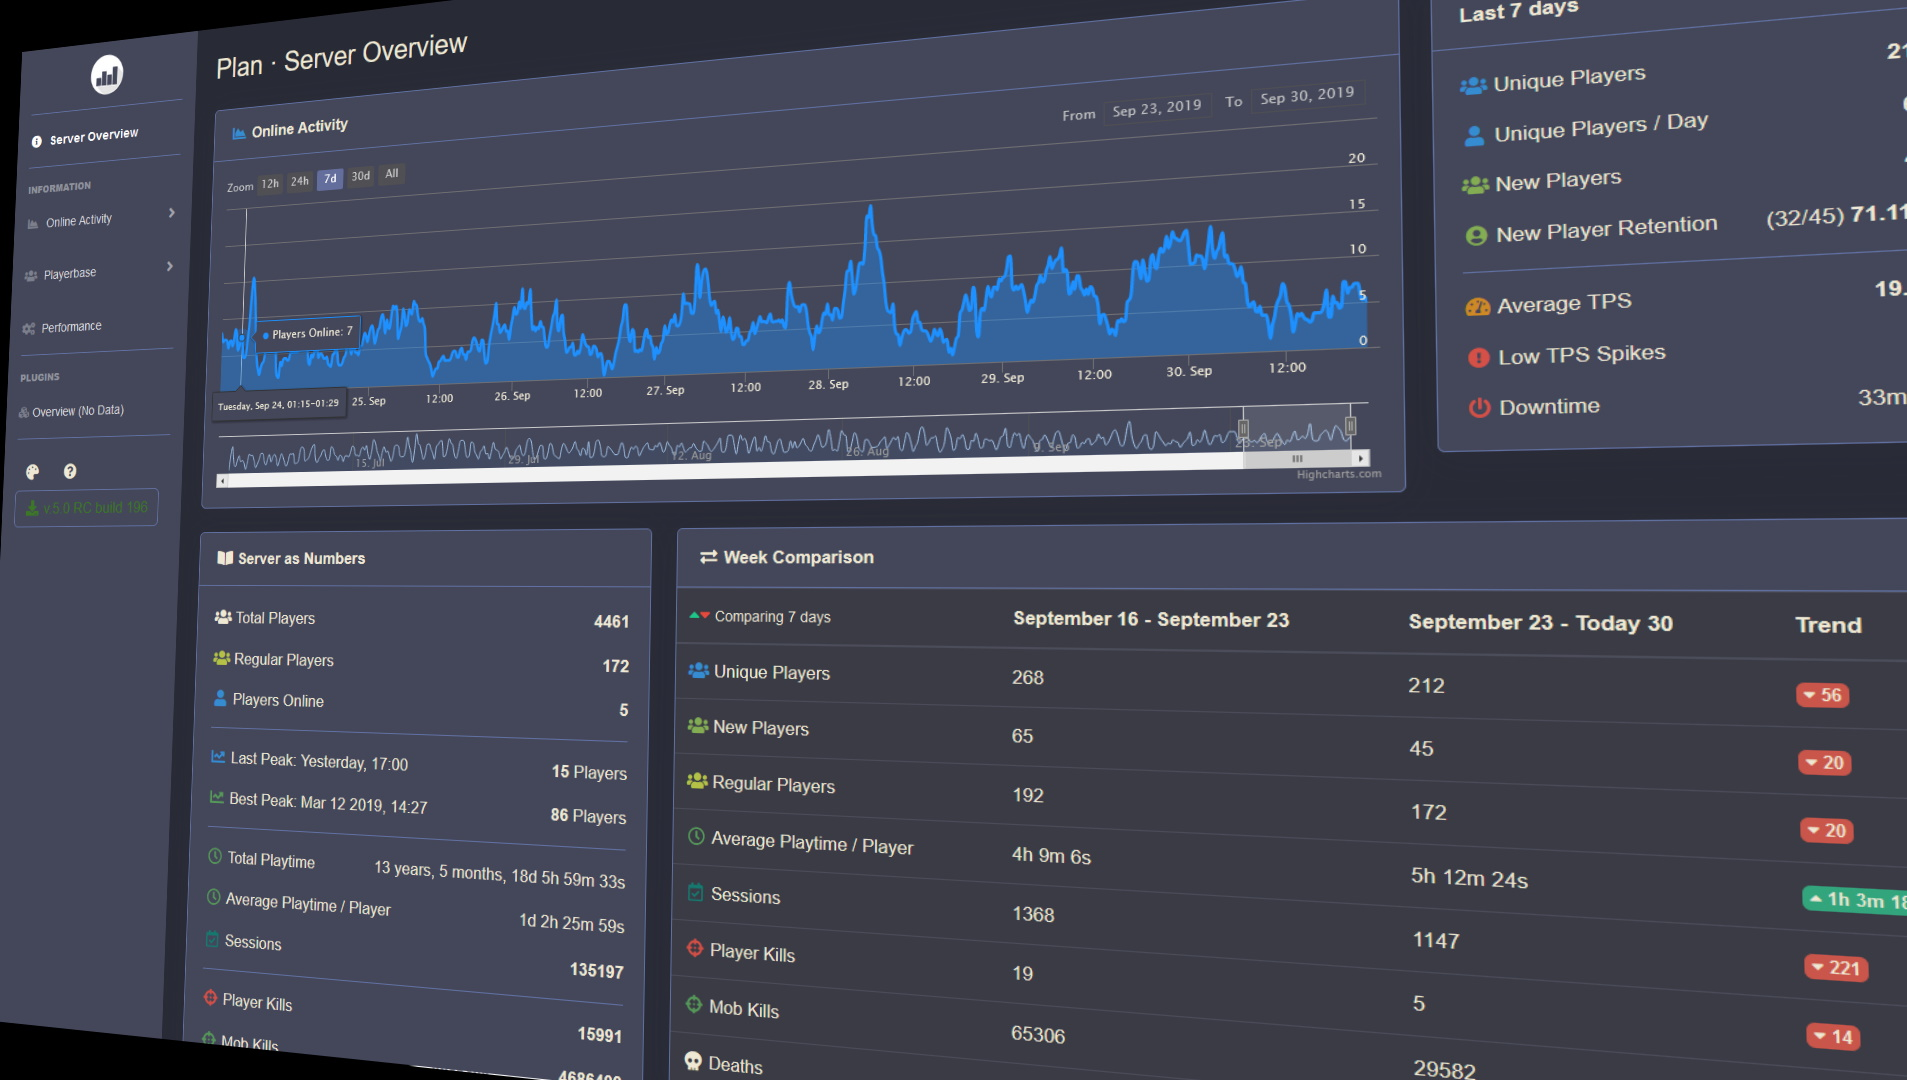Click the help question mark icon
The image size is (1907, 1080).
(70, 471)
